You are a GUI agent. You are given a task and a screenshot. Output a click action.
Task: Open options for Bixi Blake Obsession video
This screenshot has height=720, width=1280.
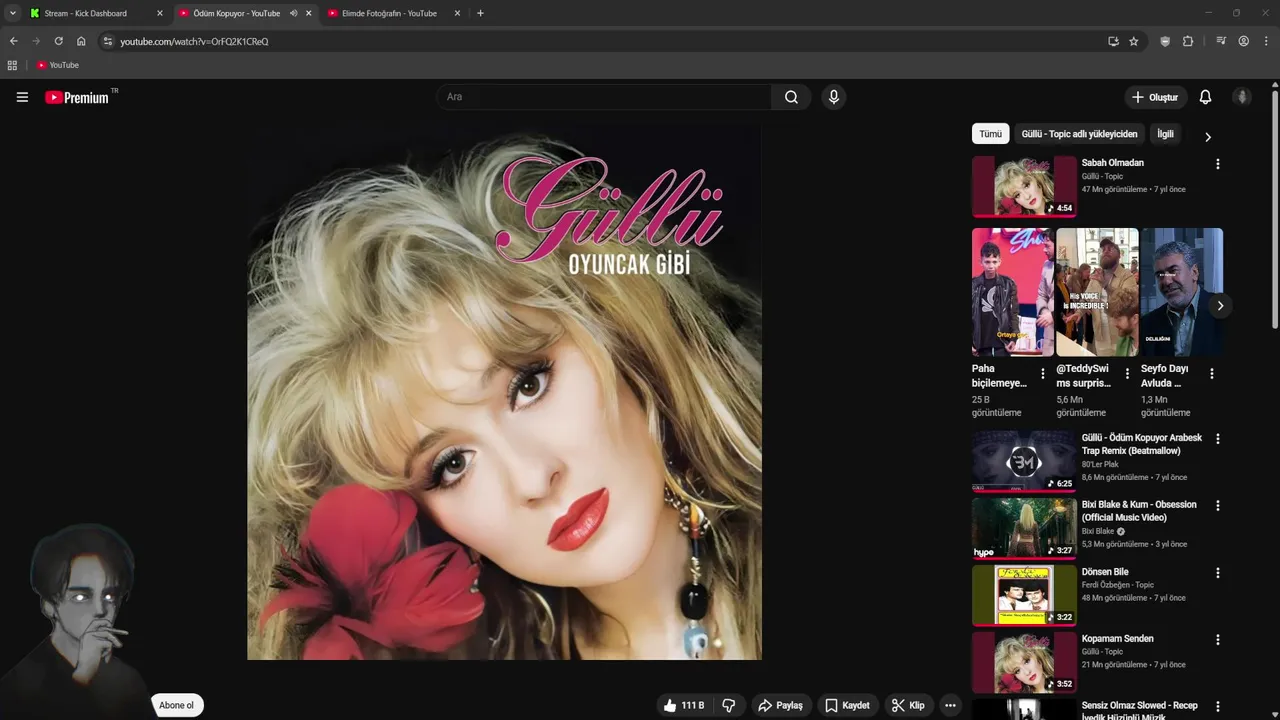pyautogui.click(x=1217, y=506)
